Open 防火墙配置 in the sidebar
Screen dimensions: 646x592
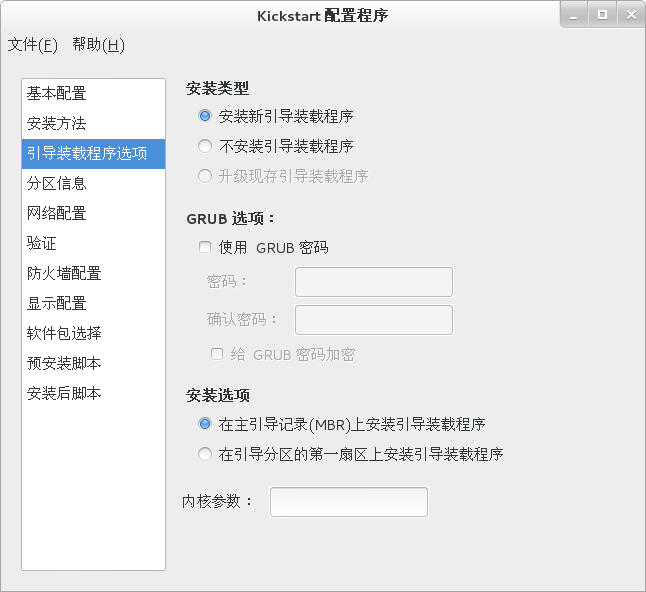tap(94, 274)
